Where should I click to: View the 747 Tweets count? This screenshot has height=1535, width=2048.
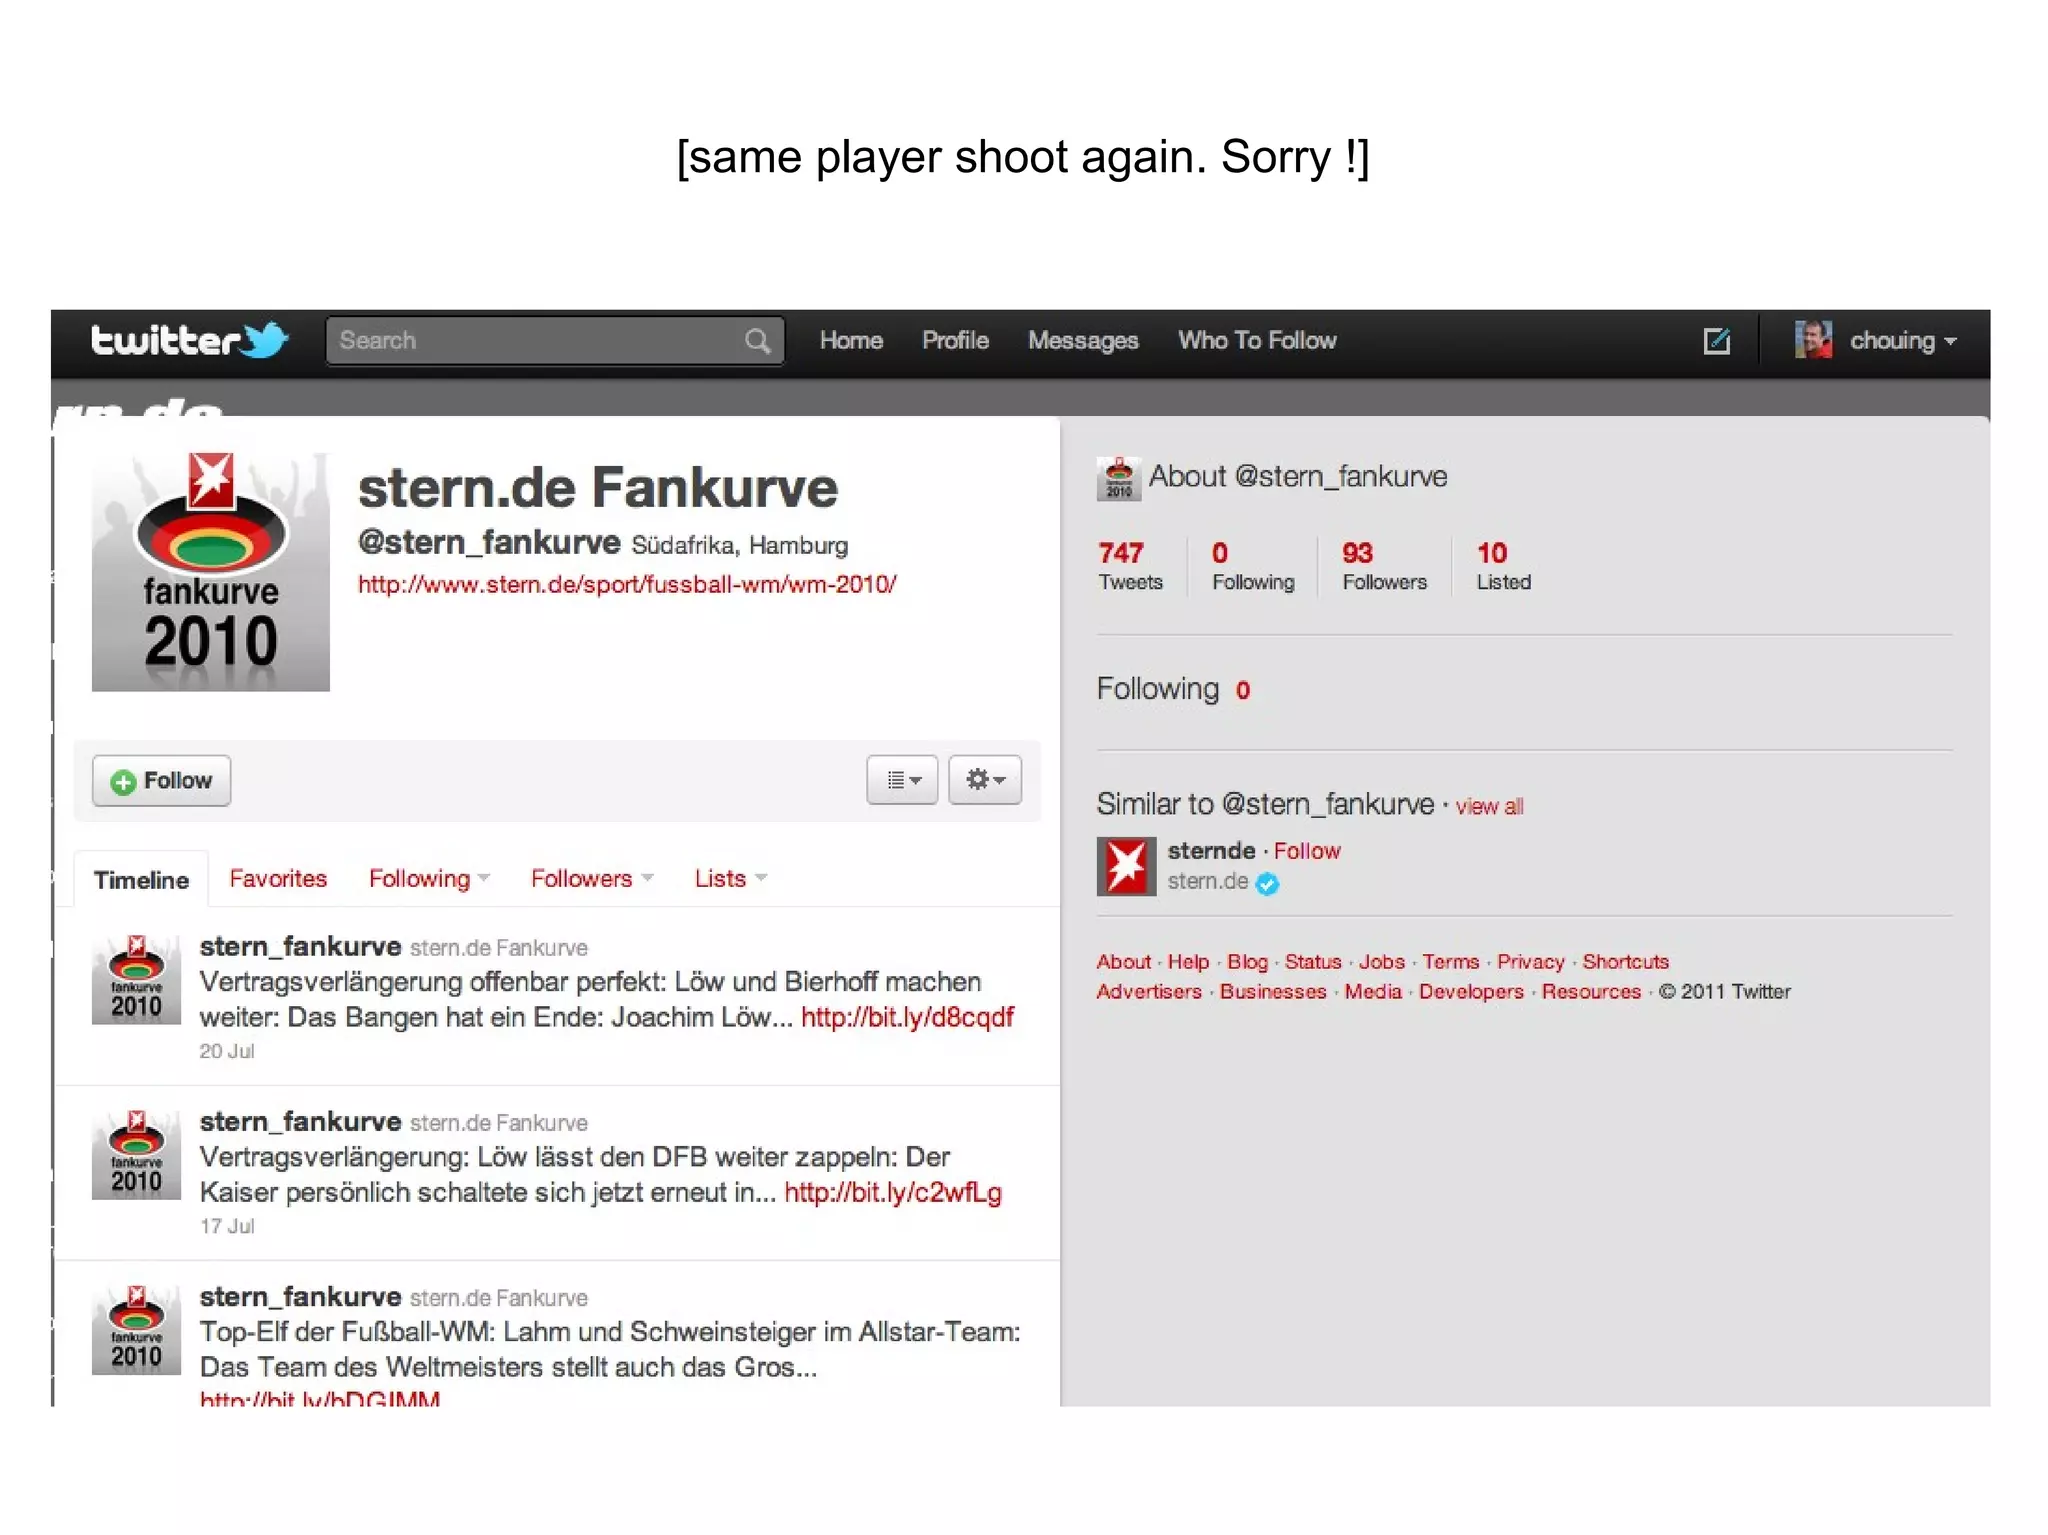click(x=1131, y=566)
